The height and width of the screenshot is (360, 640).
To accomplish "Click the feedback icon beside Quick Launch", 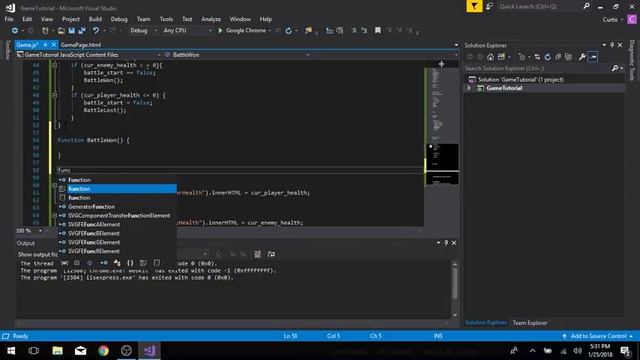I will tap(489, 6).
